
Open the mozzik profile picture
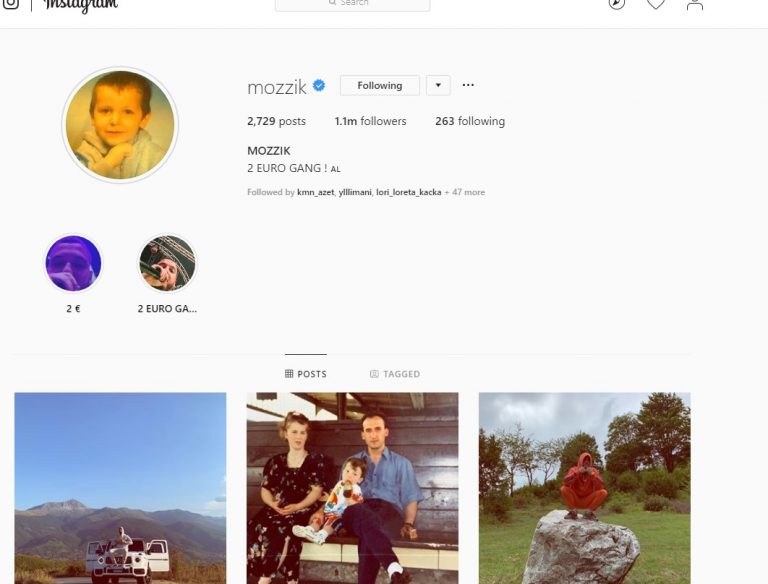tap(120, 125)
